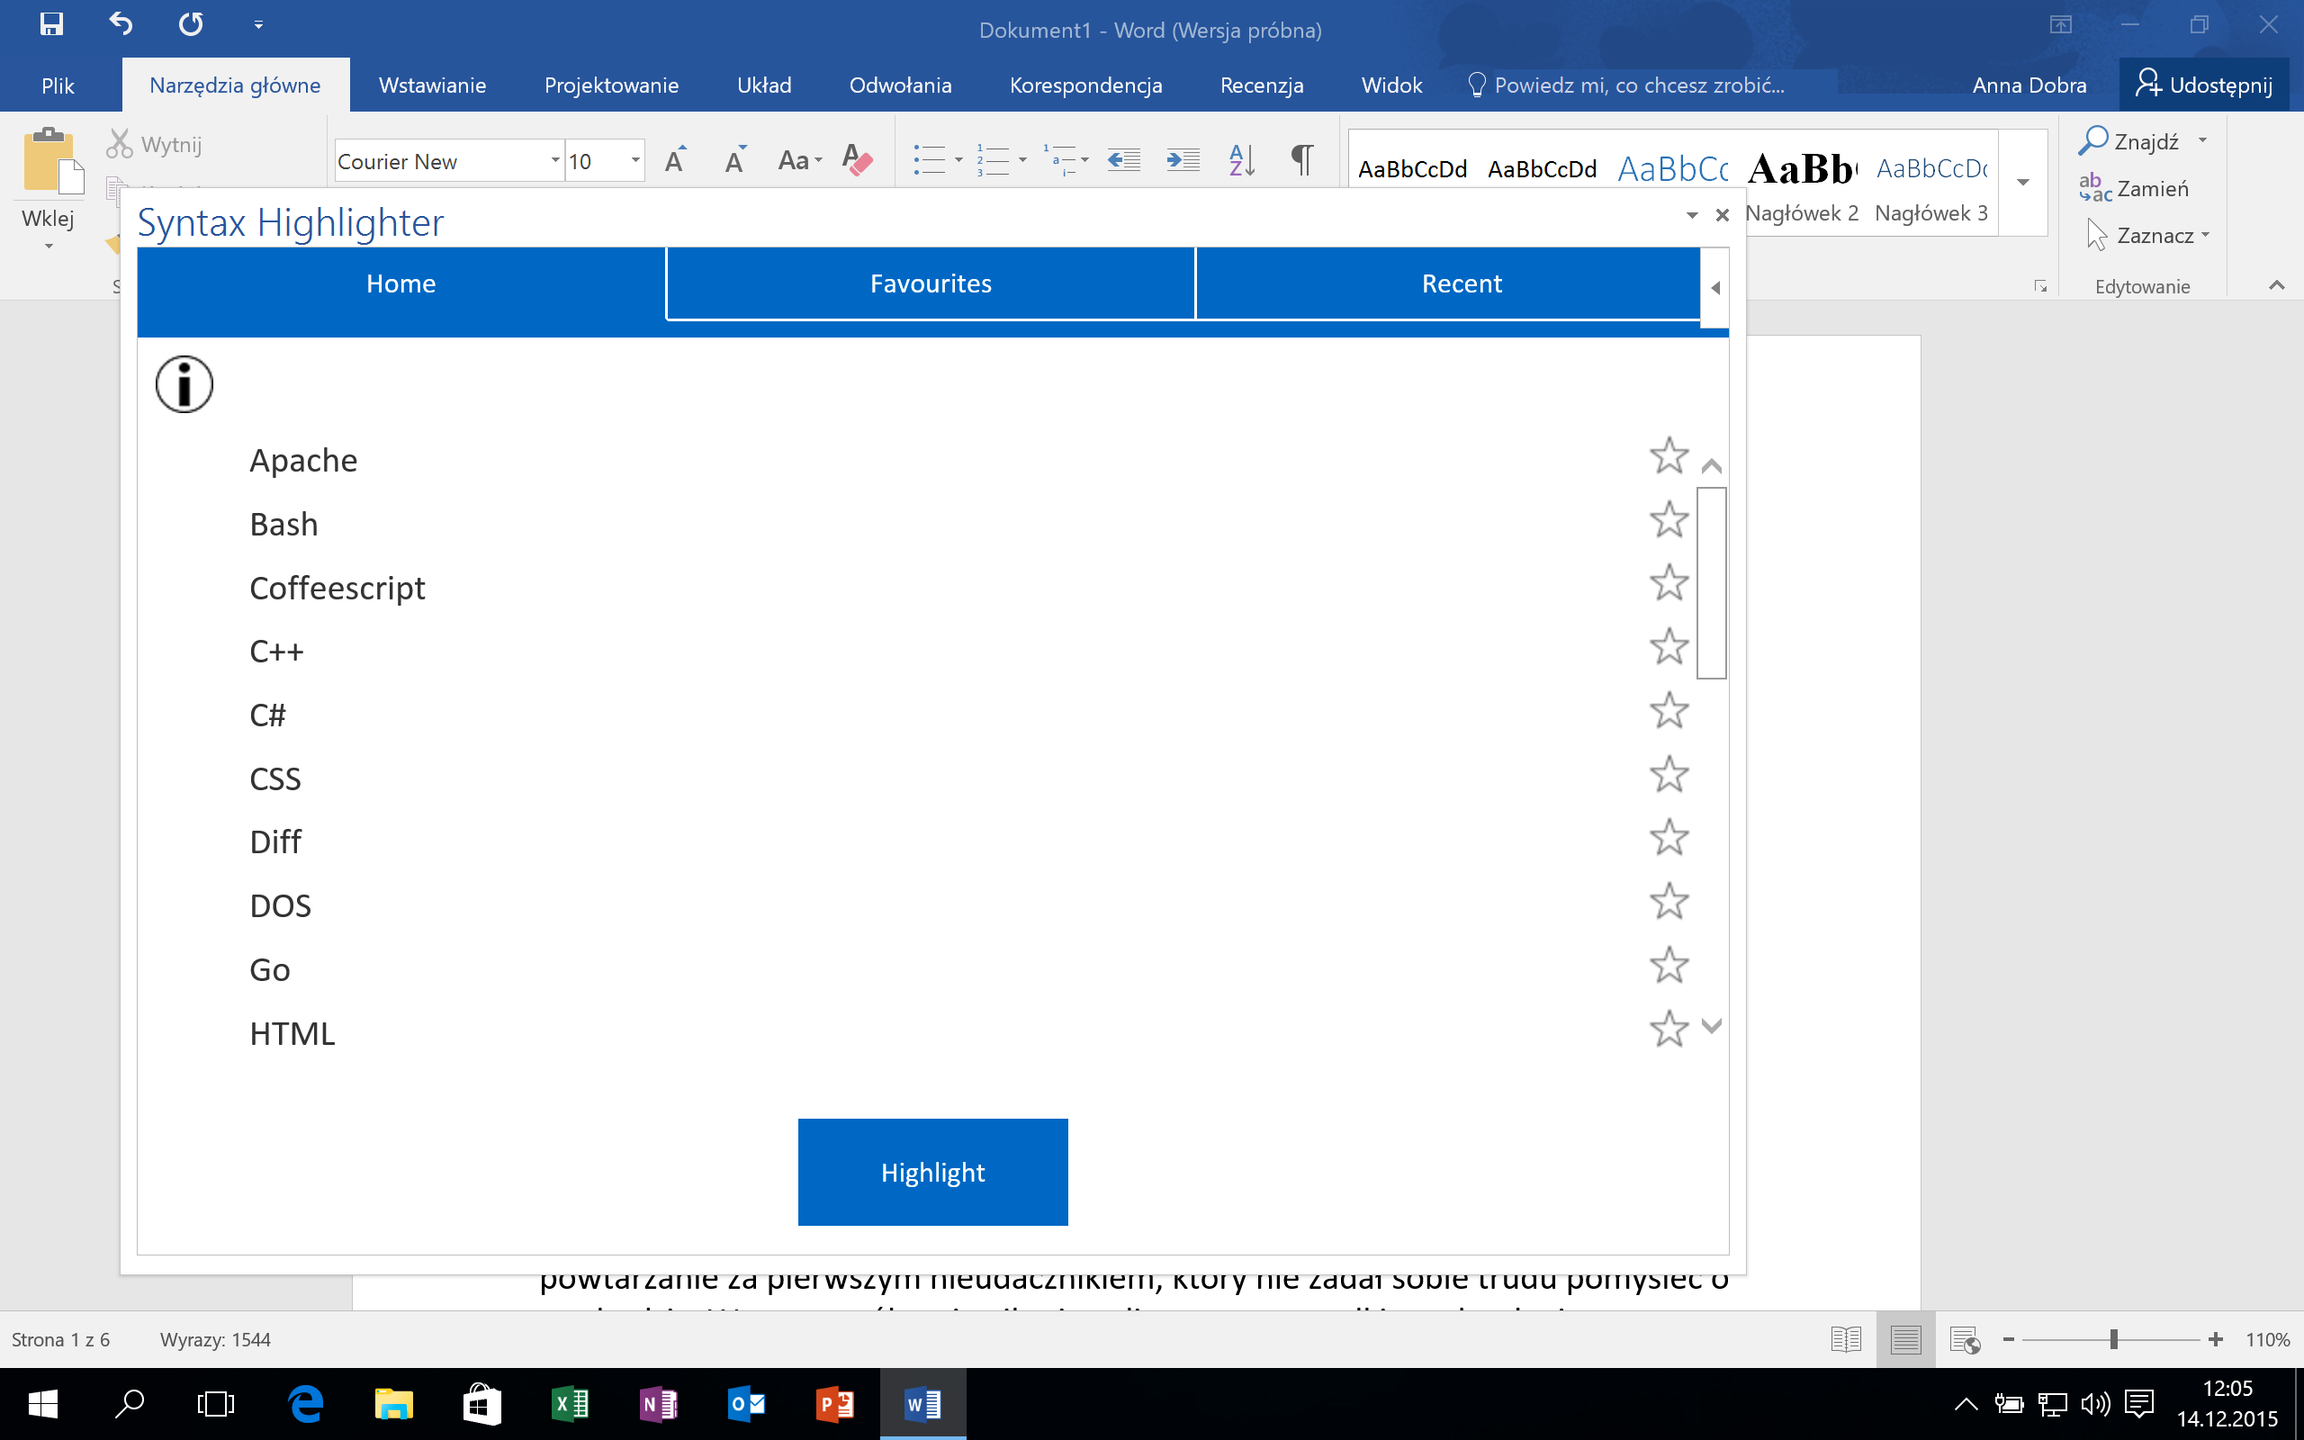
Task: Sort text with the A-Z icon
Action: pyautogui.click(x=1242, y=160)
